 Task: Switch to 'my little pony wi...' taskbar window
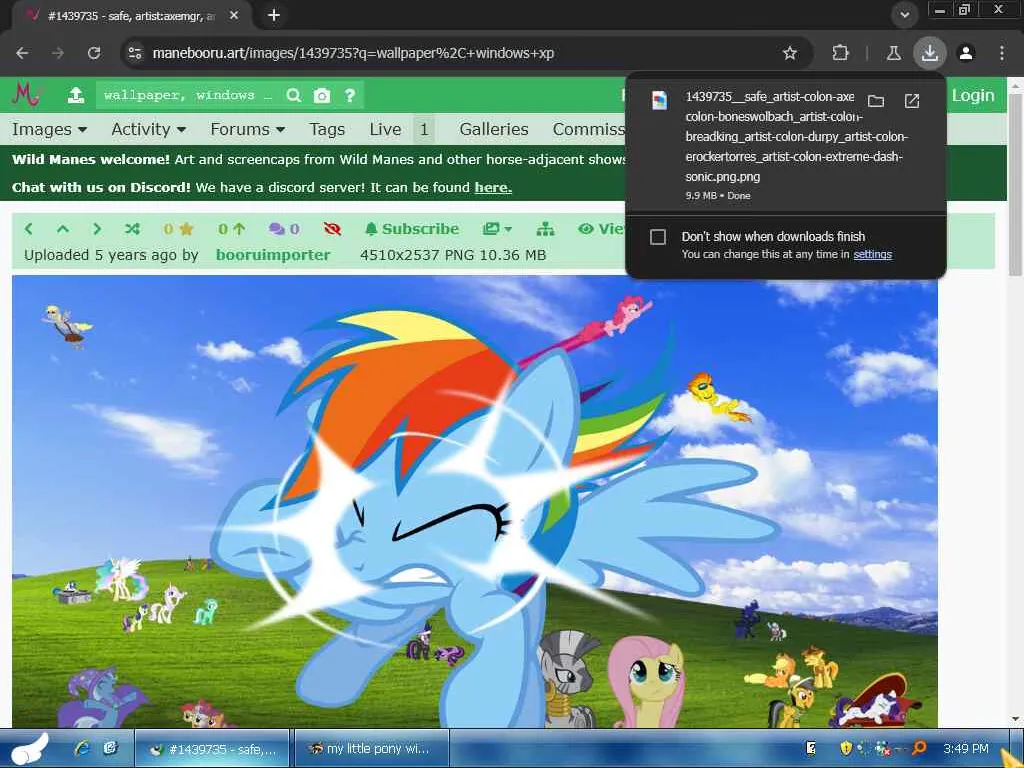pos(372,748)
